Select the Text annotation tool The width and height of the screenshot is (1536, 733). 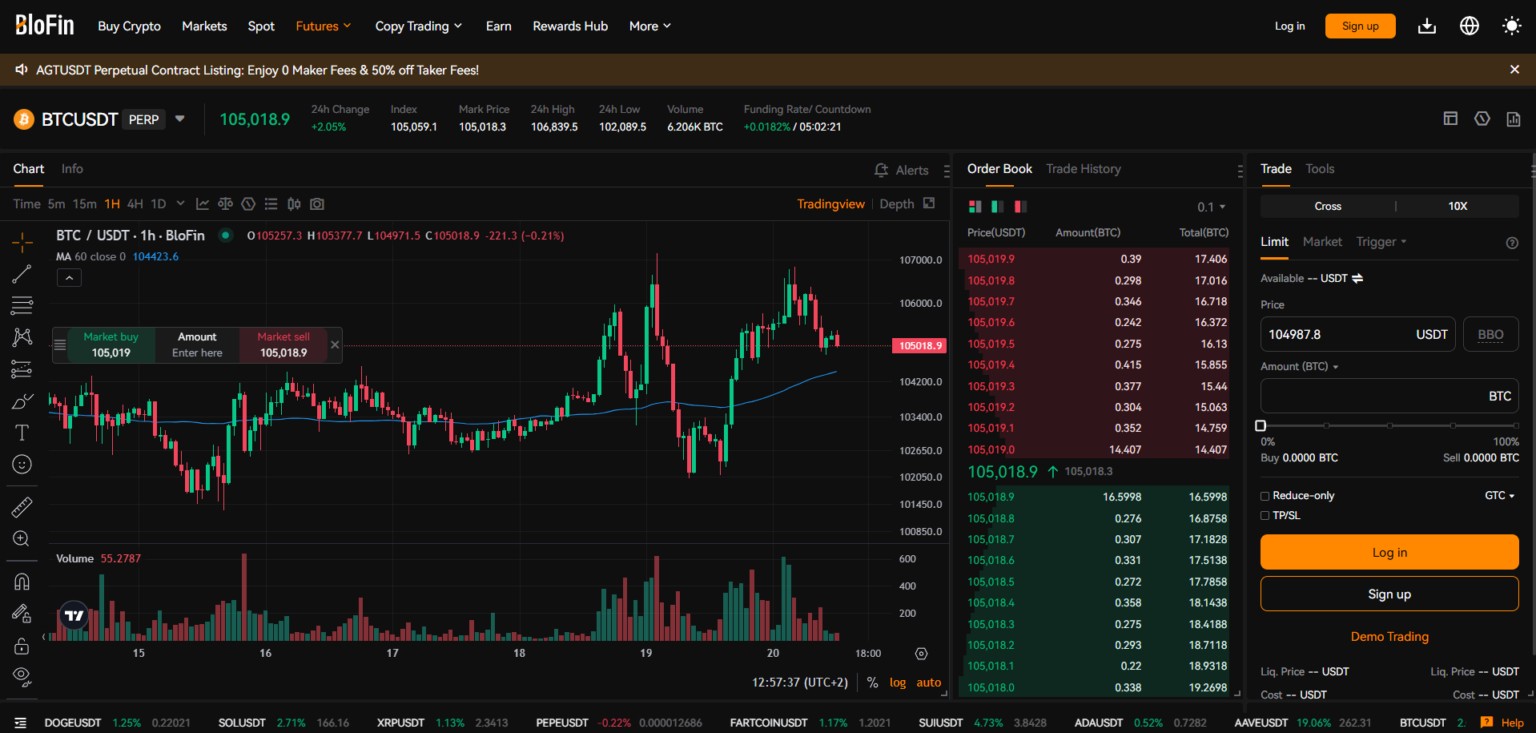[x=21, y=433]
